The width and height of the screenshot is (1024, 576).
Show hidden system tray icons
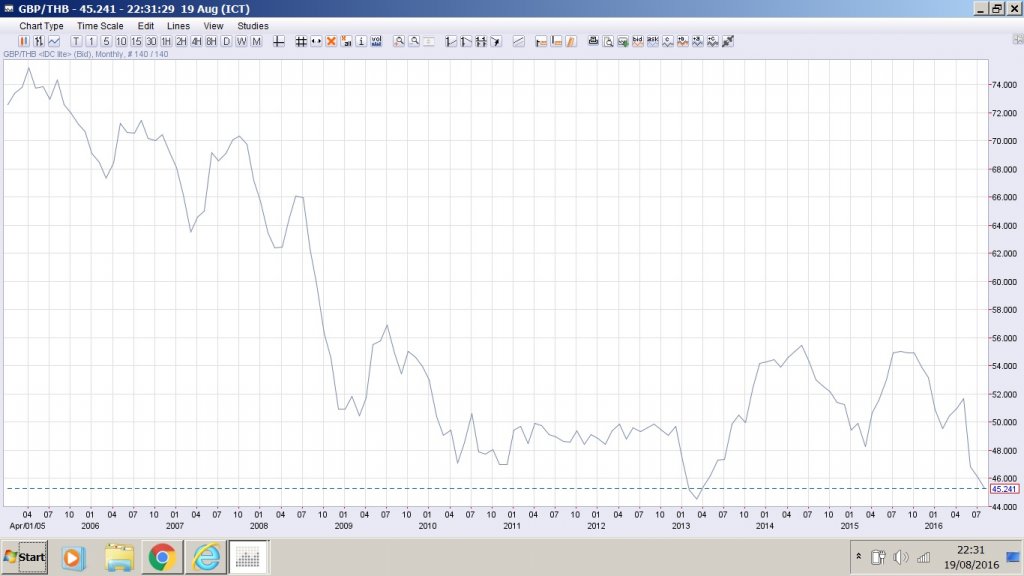pos(858,556)
